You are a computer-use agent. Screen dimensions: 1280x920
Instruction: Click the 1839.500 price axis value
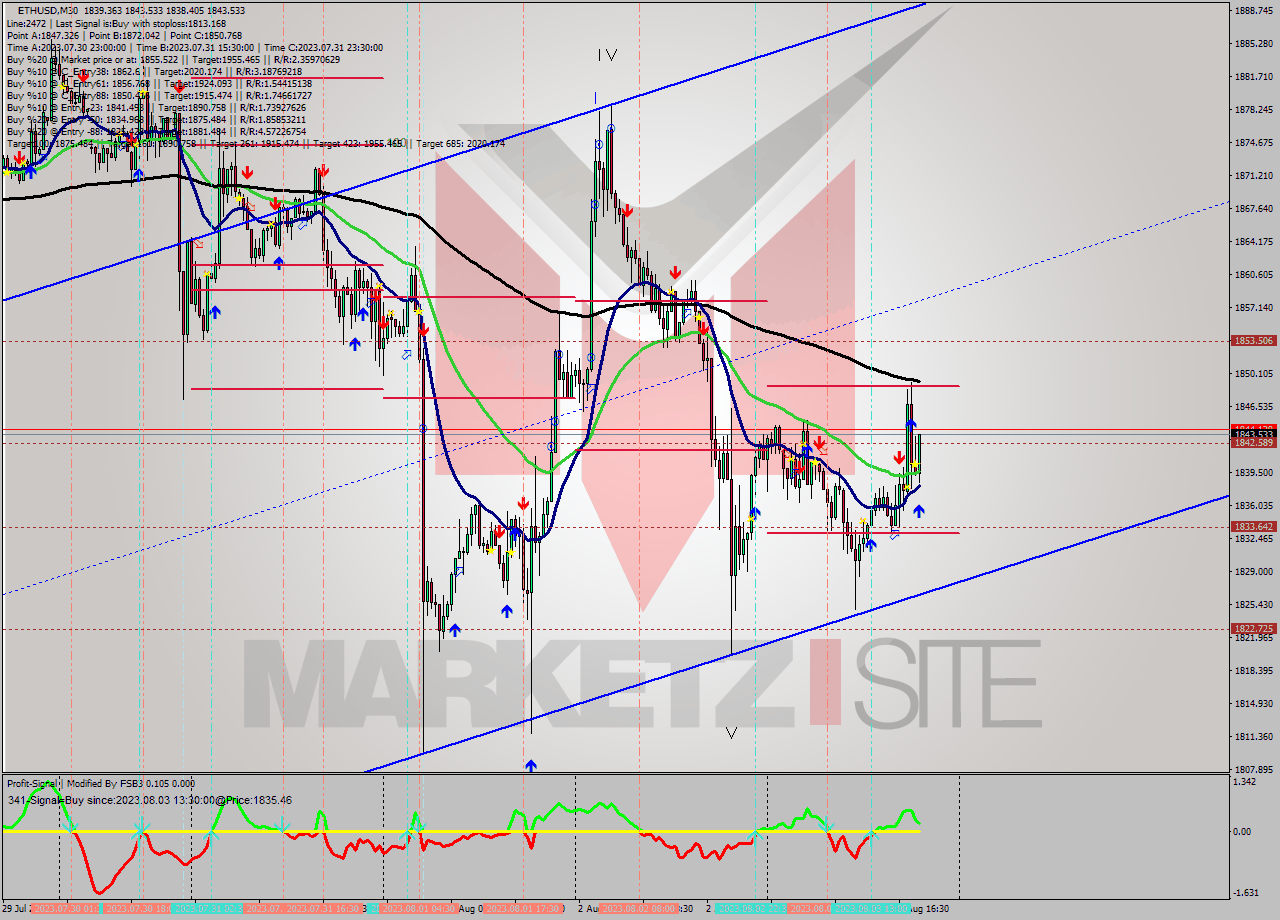pyautogui.click(x=1253, y=472)
